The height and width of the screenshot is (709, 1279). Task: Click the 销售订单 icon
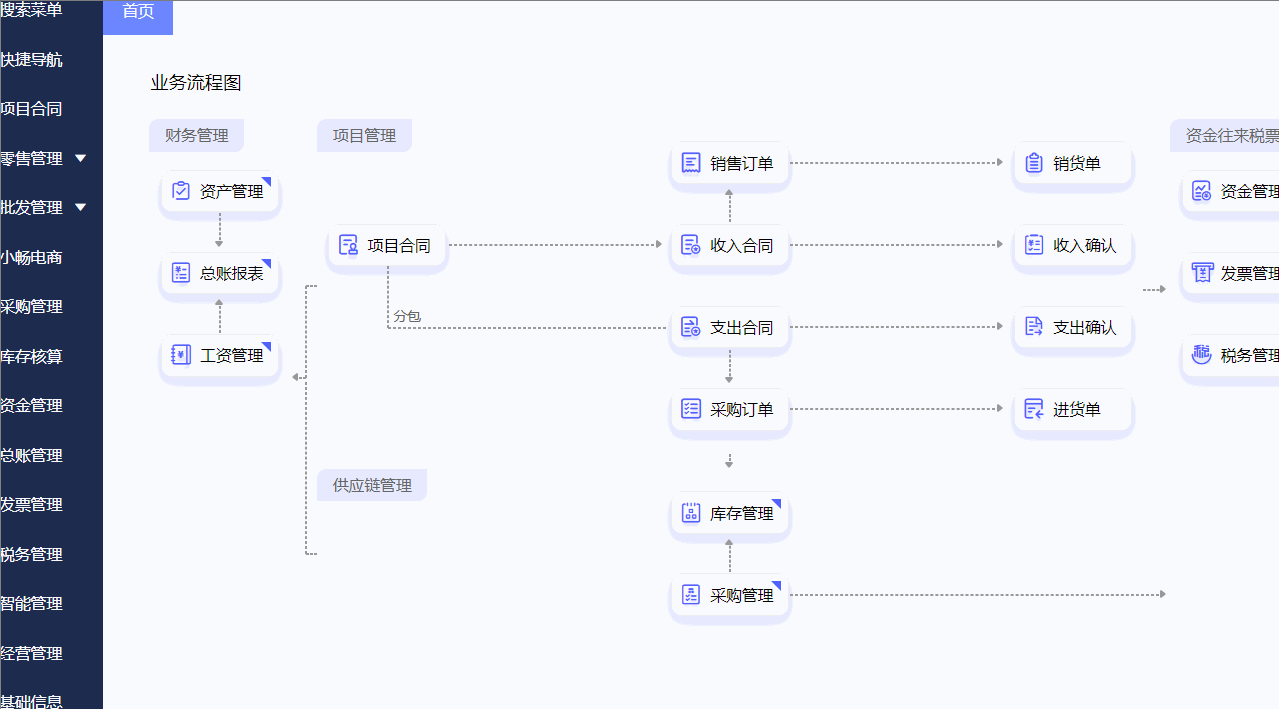click(691, 163)
